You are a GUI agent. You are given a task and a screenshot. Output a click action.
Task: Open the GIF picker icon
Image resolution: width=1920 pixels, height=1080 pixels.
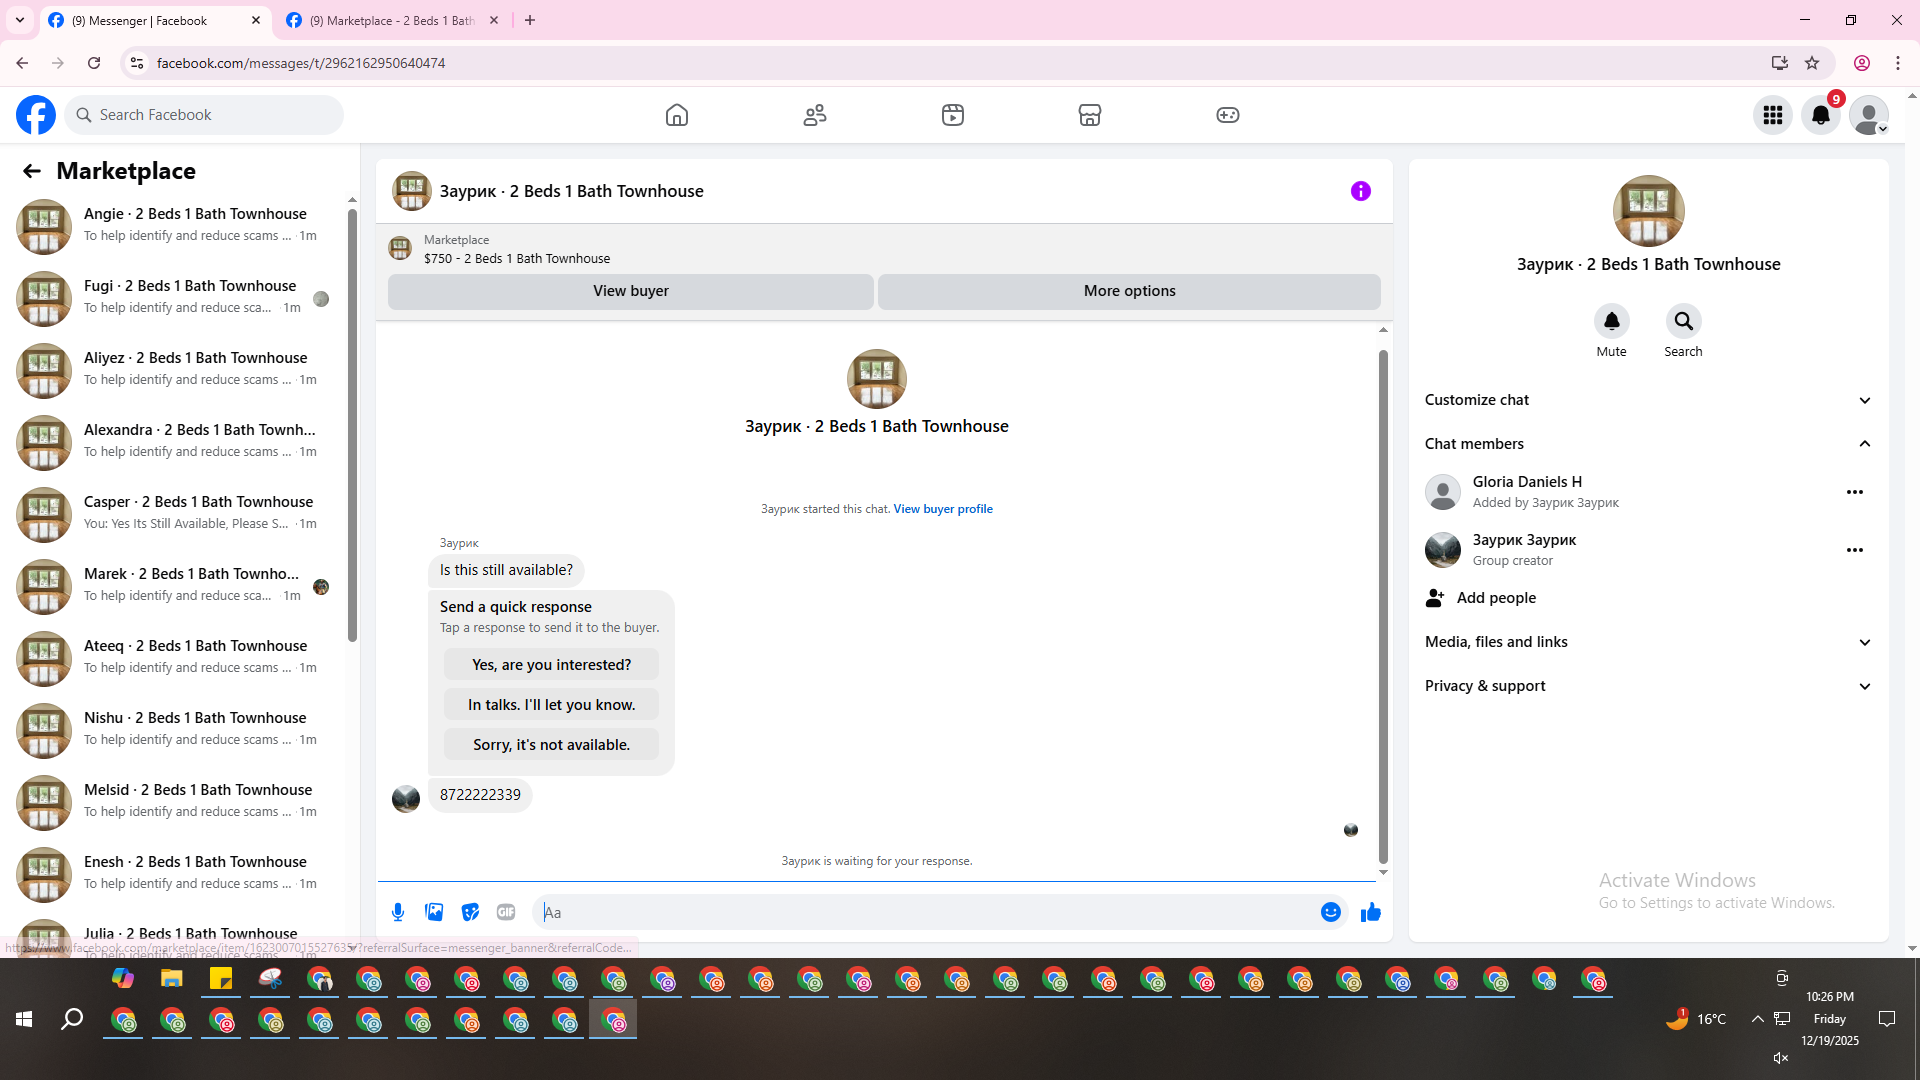506,912
